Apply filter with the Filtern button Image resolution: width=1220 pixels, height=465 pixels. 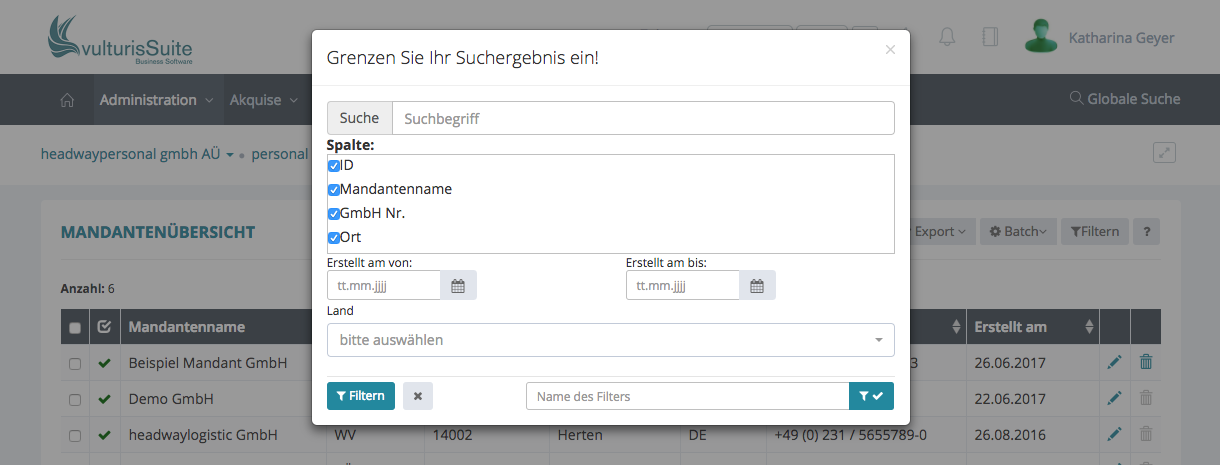pyautogui.click(x=361, y=396)
